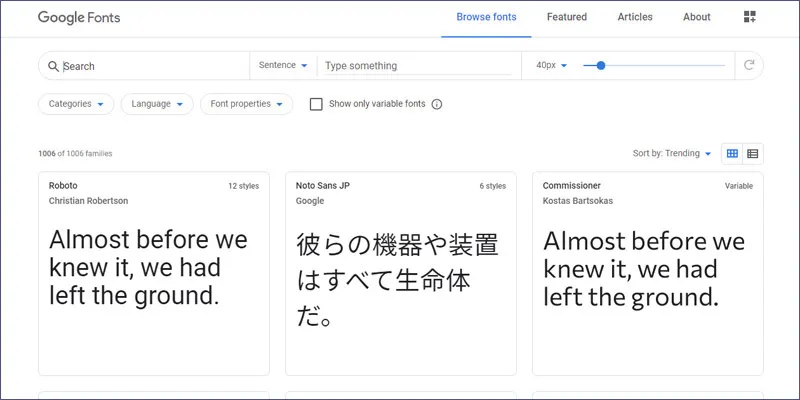Enable Show only variable fonts checkbox
Viewport: 800px width, 400px height.
[316, 104]
